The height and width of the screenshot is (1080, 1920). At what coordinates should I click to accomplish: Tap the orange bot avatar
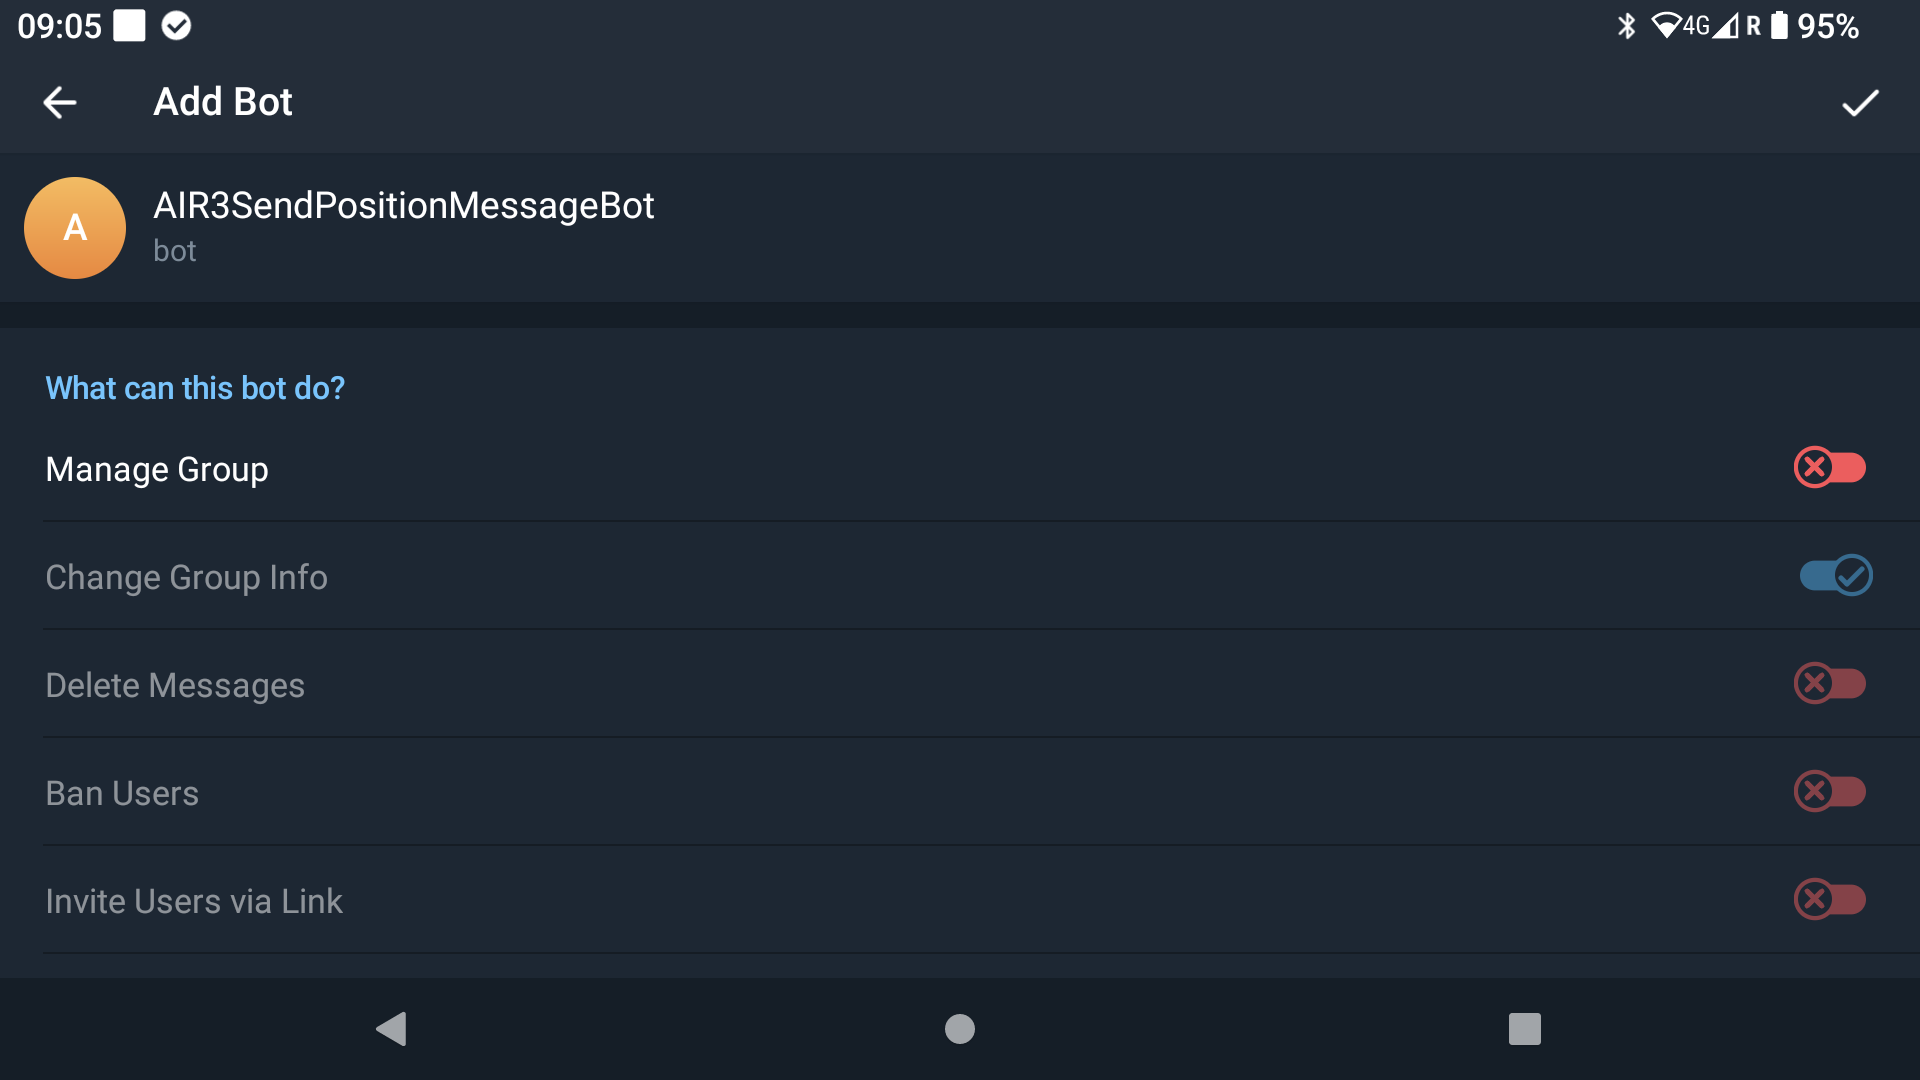coord(75,228)
